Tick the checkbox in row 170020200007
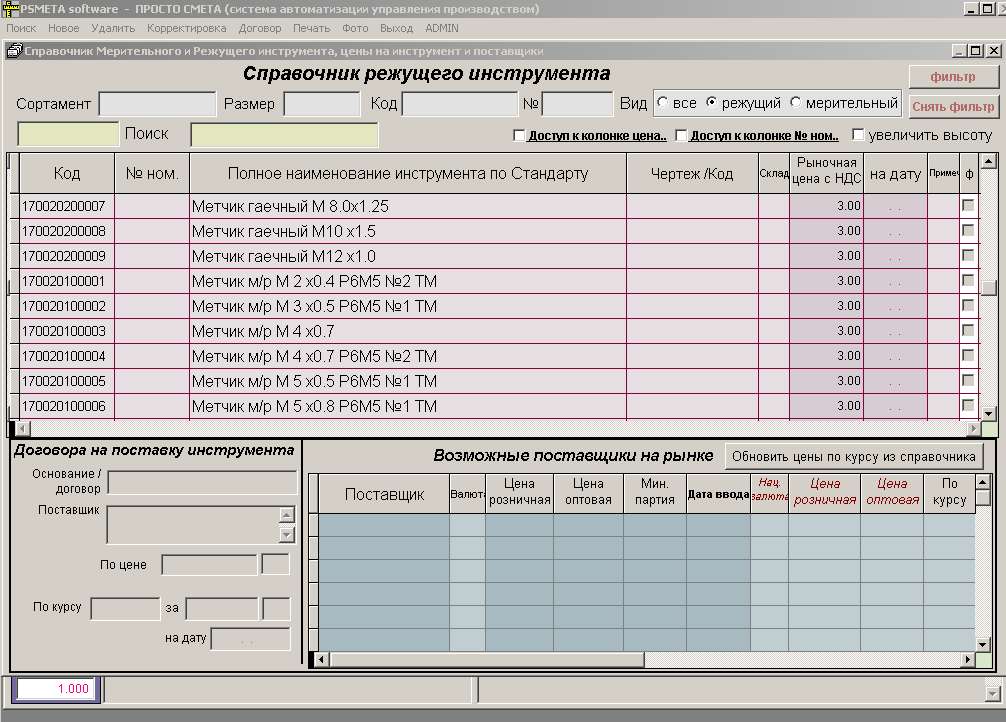Screen dimensions: 1006x722 [967, 205]
